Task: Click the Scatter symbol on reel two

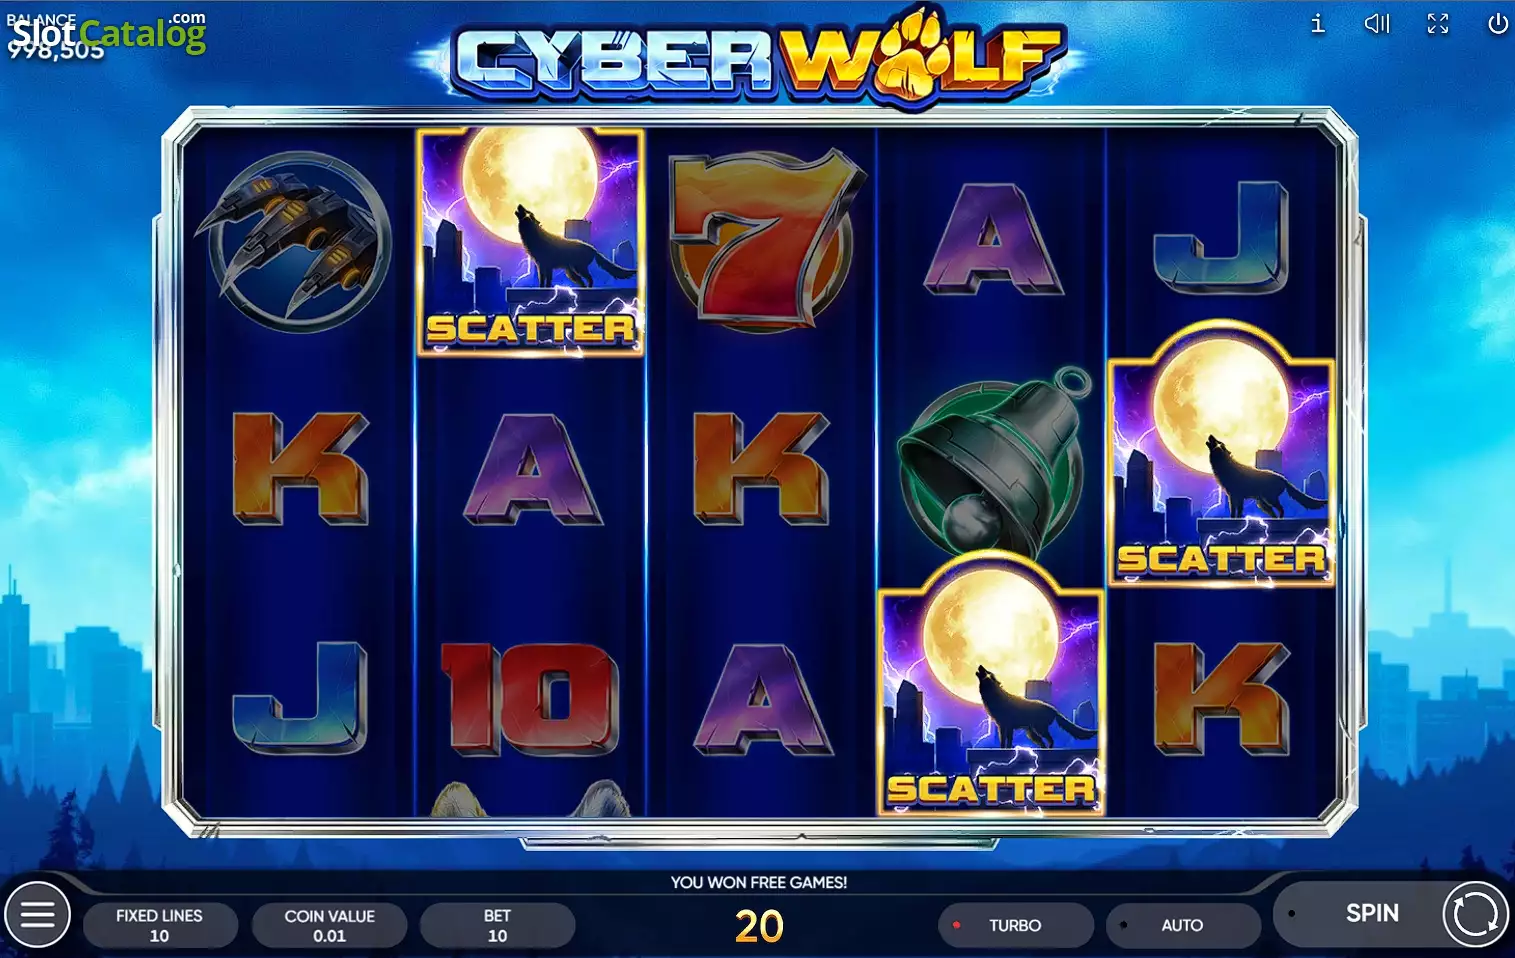Action: click(530, 241)
